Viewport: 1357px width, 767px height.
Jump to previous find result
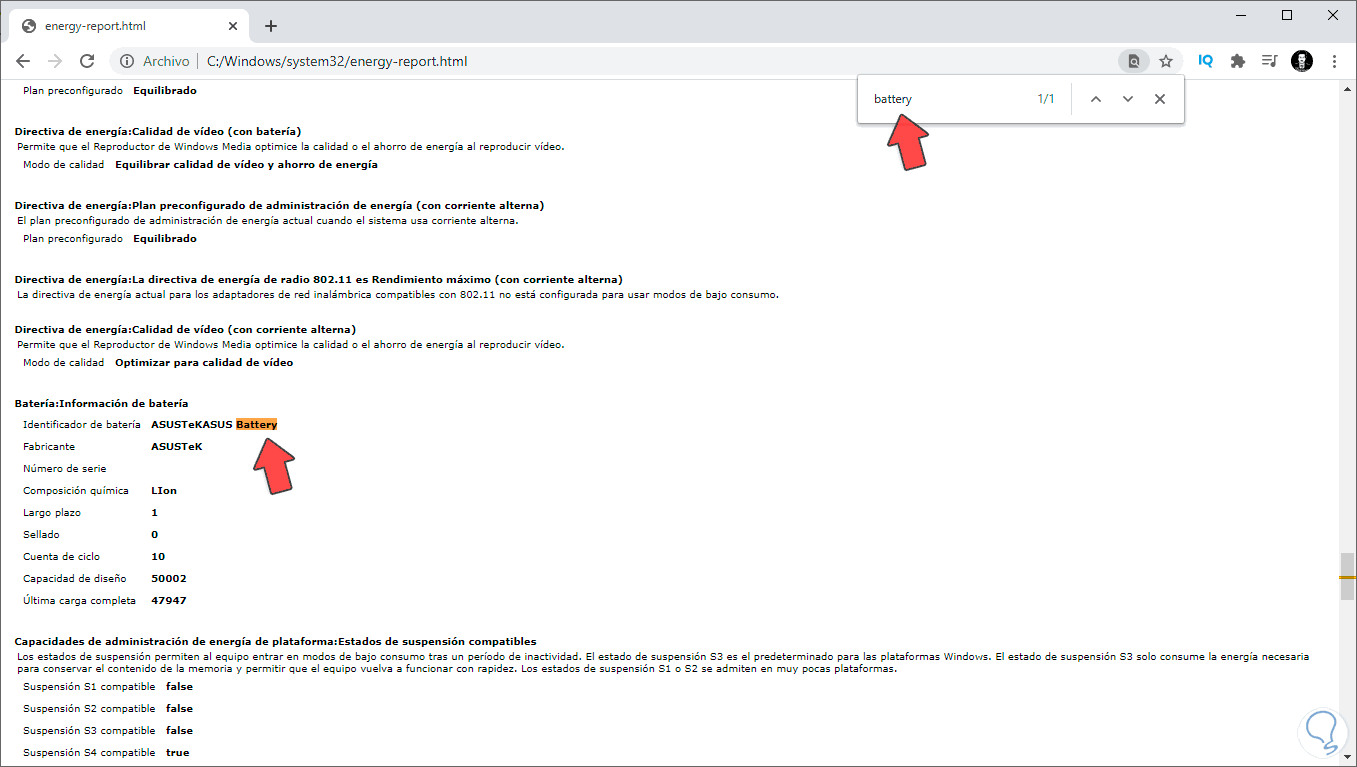(1096, 99)
